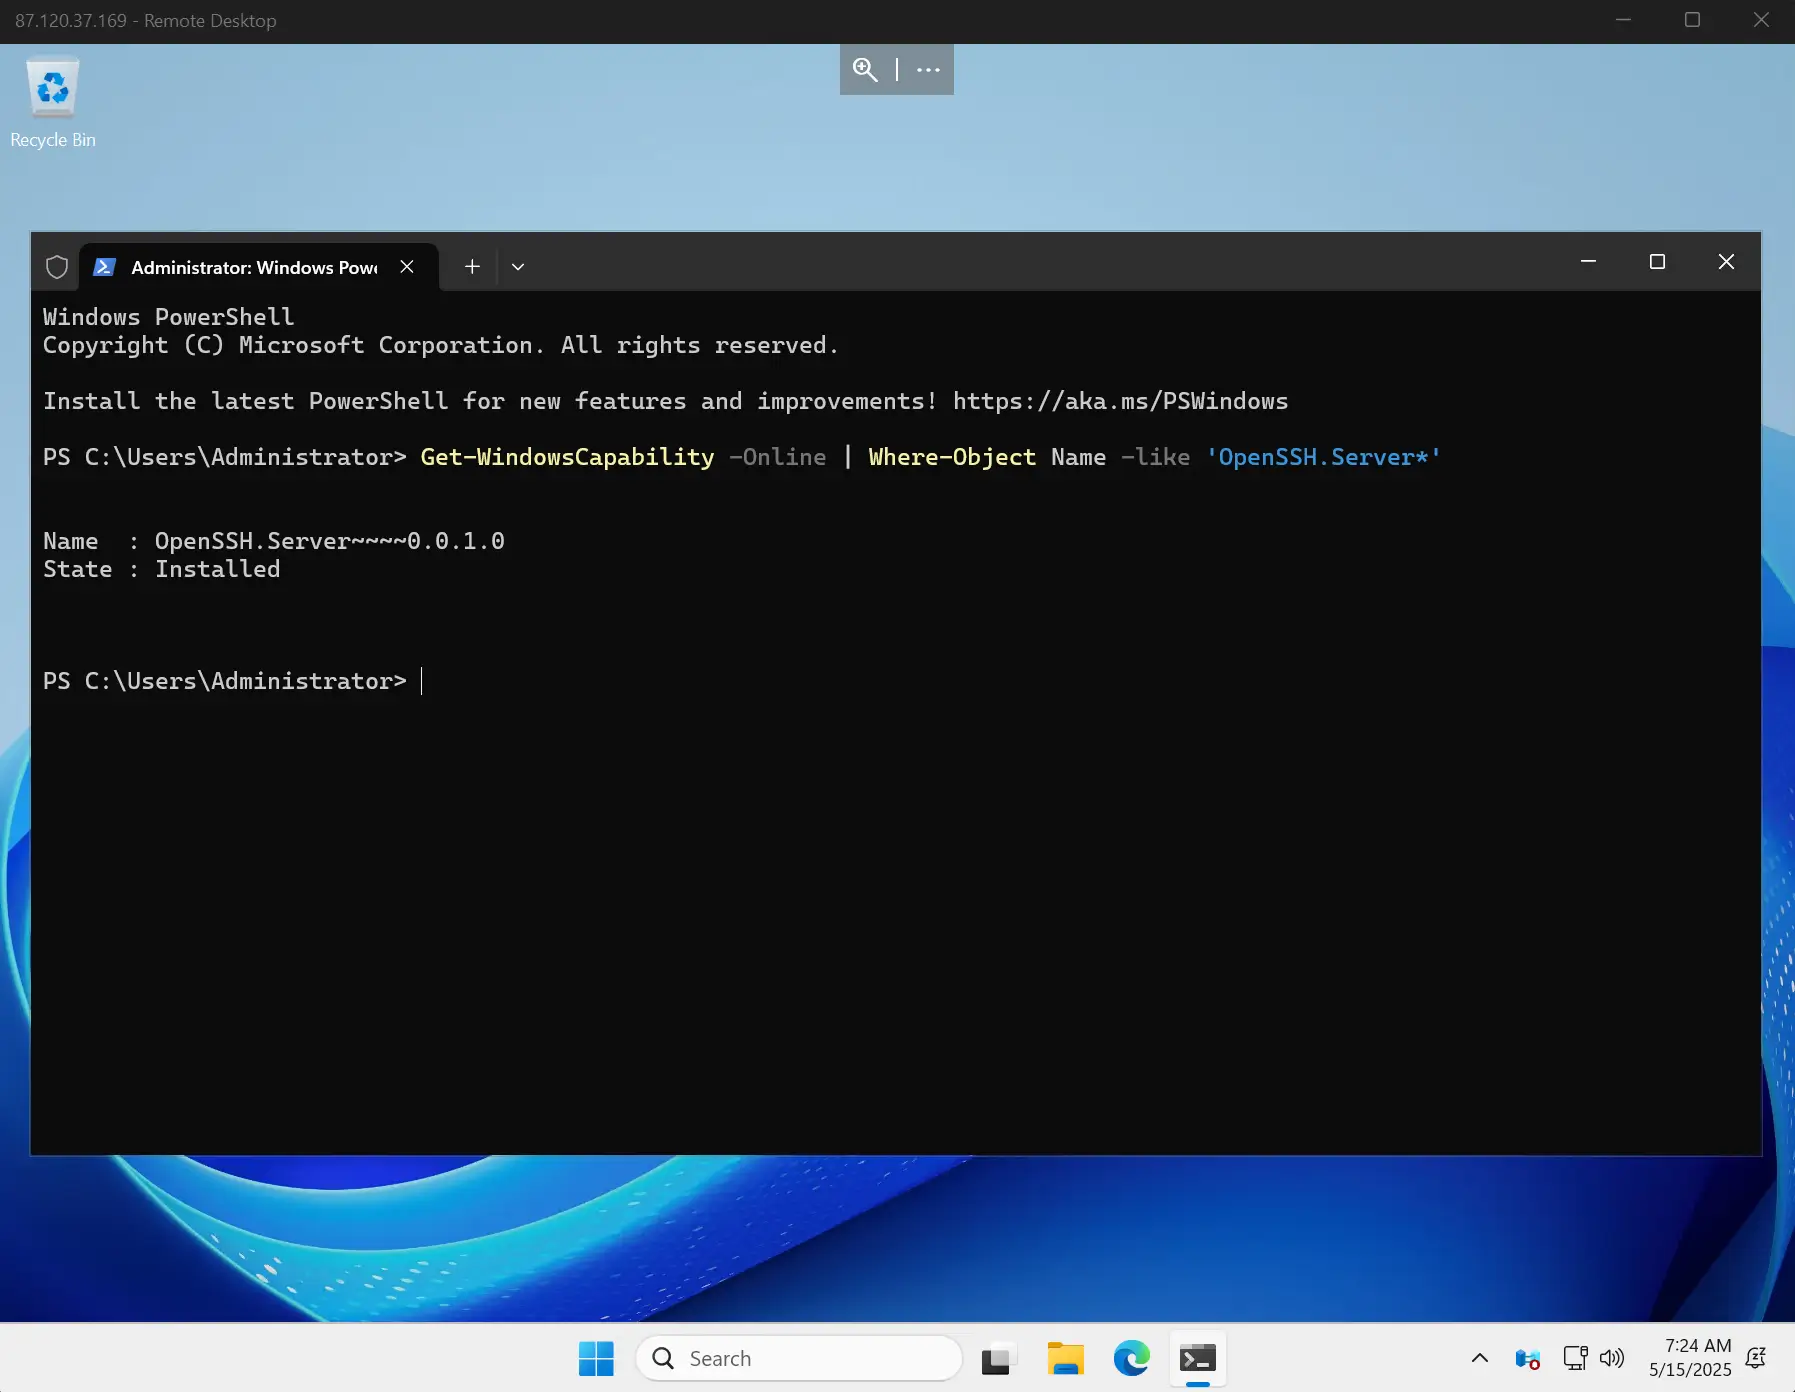Click the volume speaker tray icon
The width and height of the screenshot is (1795, 1392).
[1611, 1358]
